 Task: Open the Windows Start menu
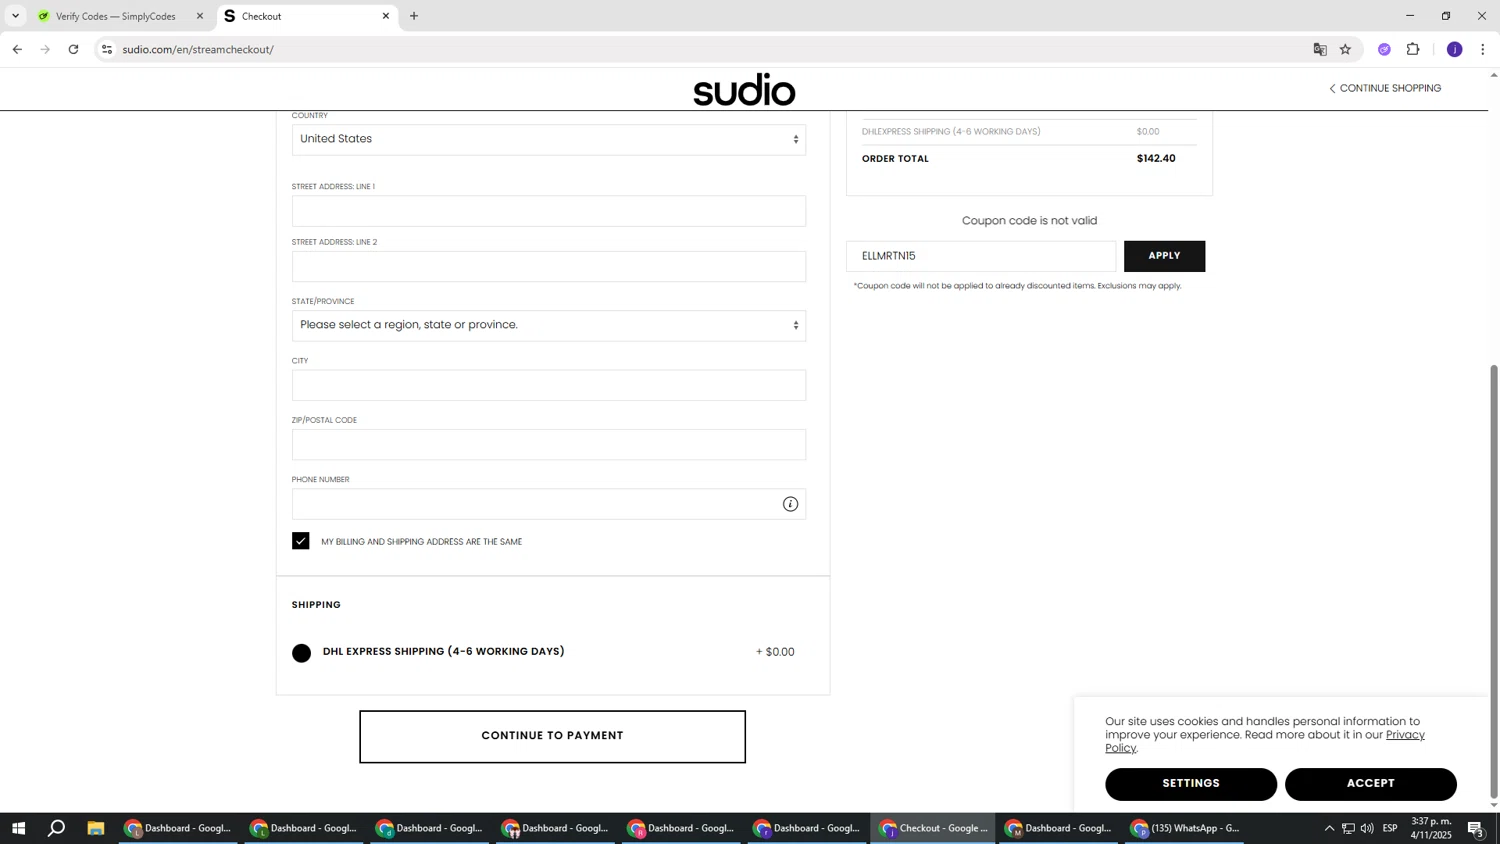click(x=18, y=828)
